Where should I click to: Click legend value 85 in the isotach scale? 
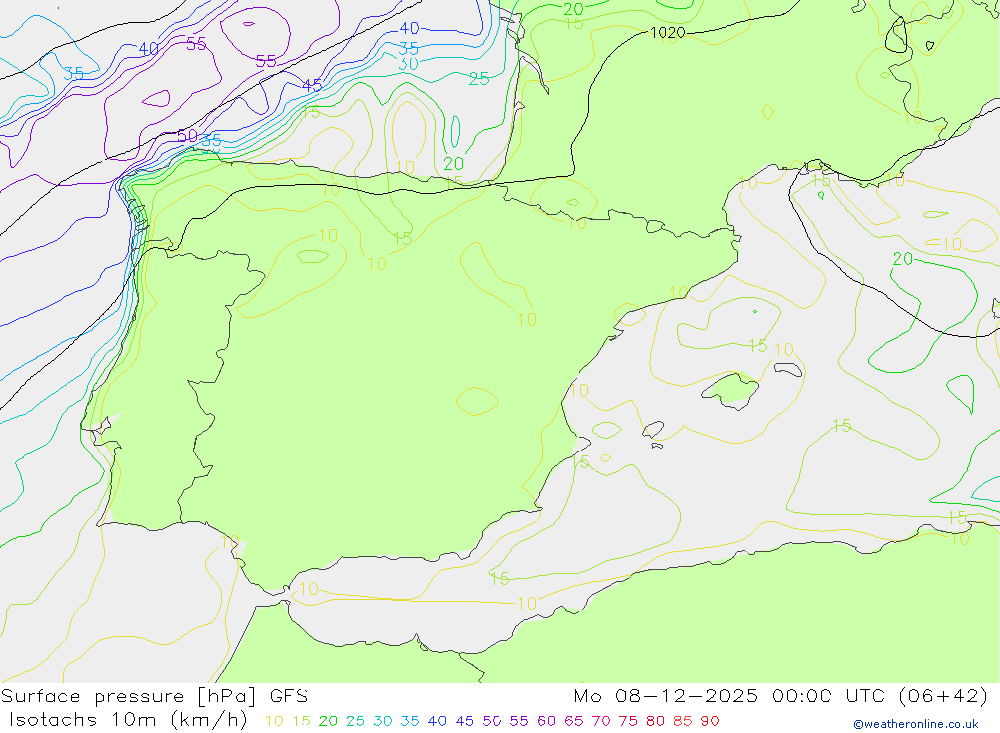[683, 721]
